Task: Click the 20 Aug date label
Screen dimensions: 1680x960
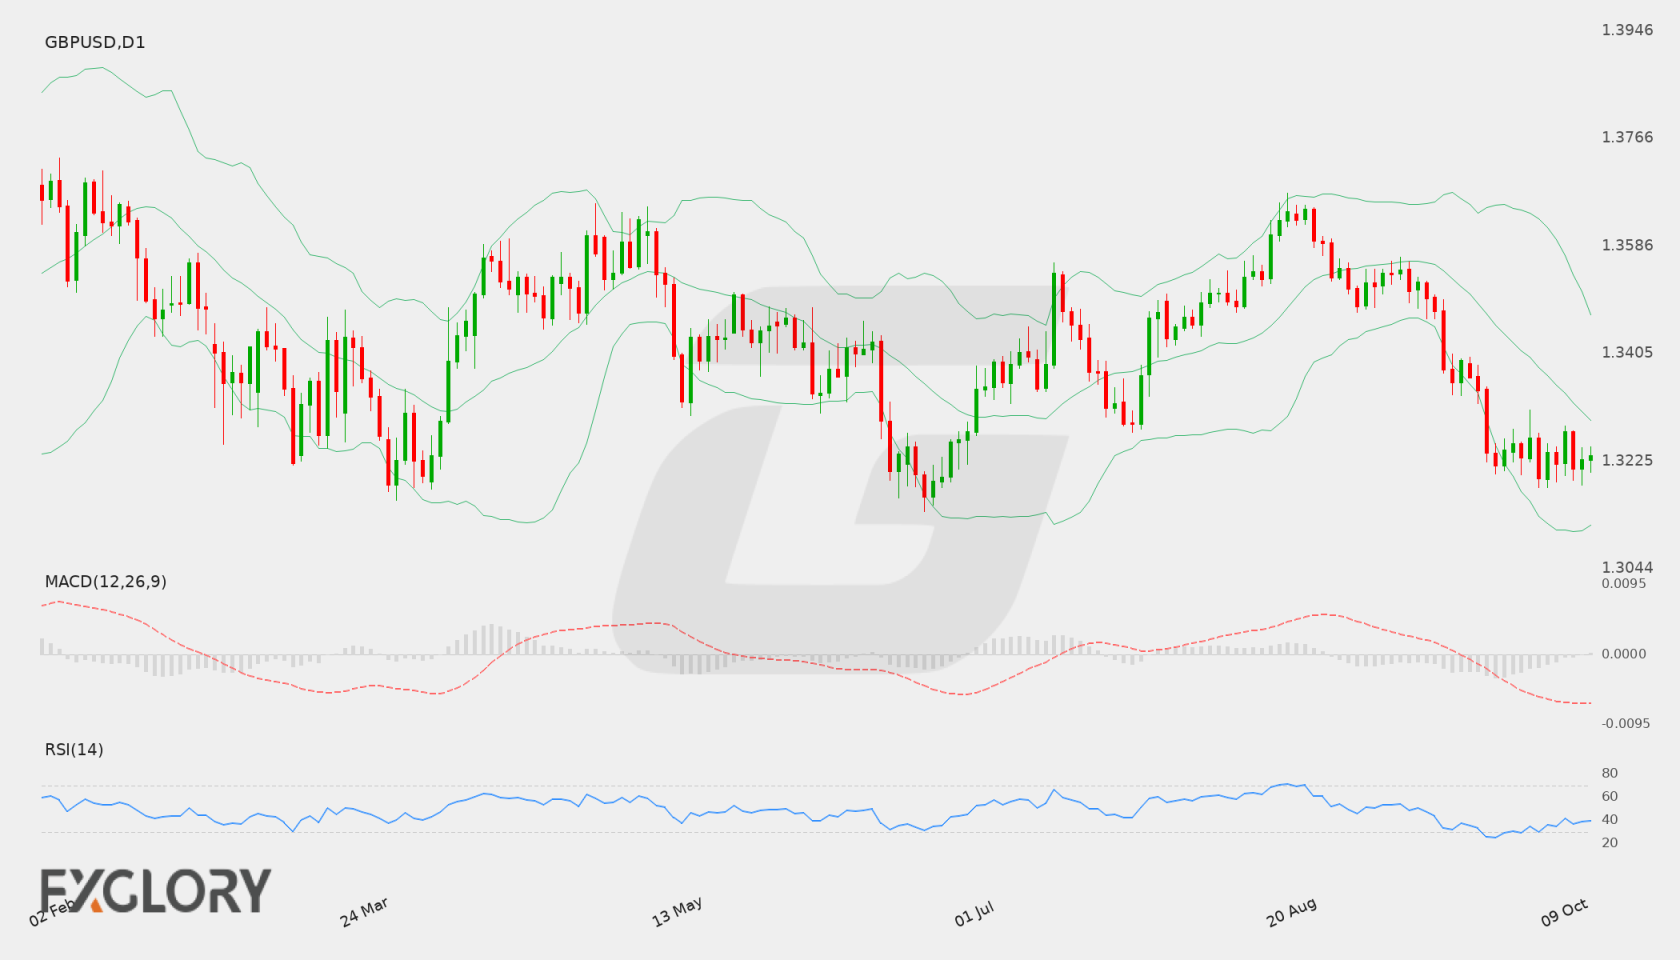Action: [1291, 912]
